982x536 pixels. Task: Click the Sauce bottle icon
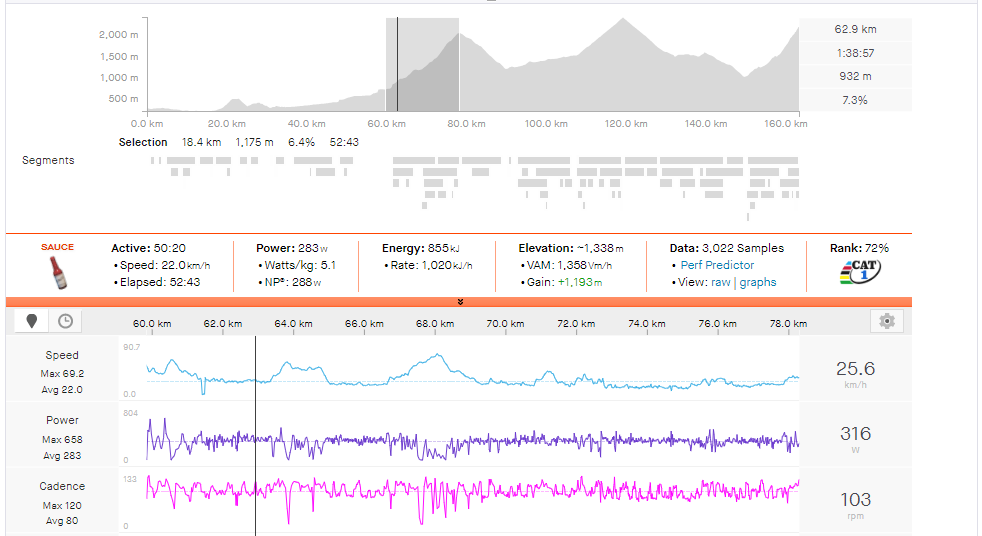tap(57, 273)
